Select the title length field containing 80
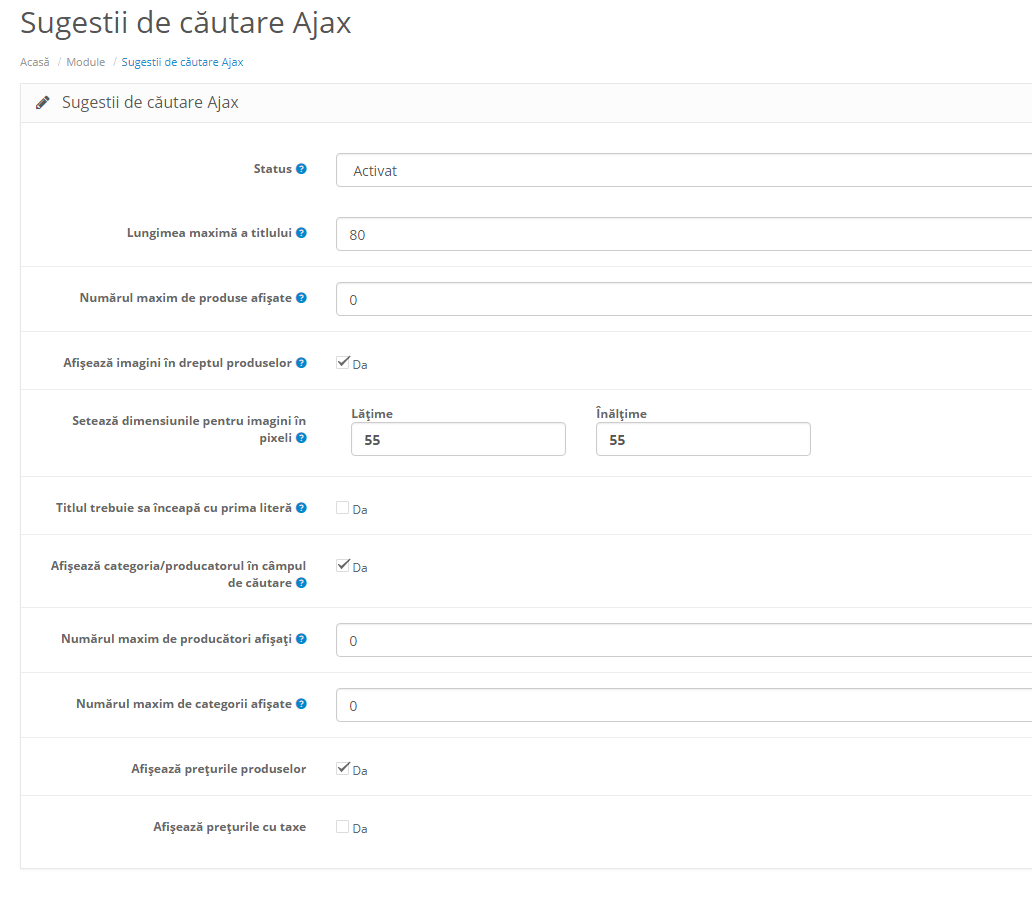Screen dimensions: 1032x901 tap(600, 234)
